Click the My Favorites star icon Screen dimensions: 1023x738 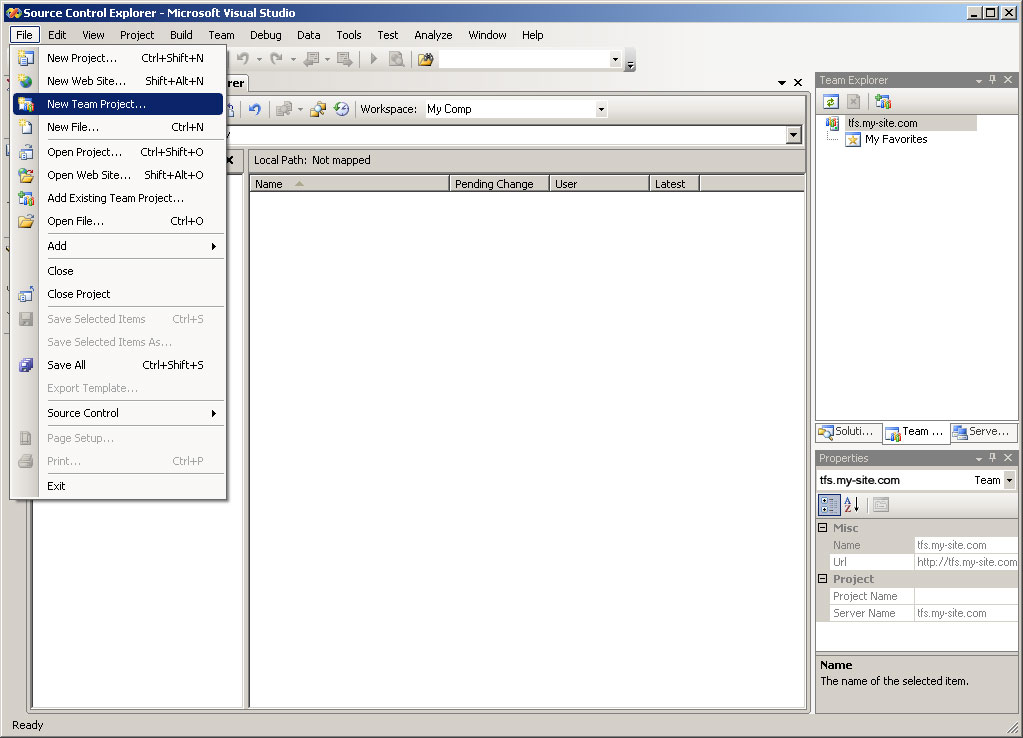click(x=853, y=140)
